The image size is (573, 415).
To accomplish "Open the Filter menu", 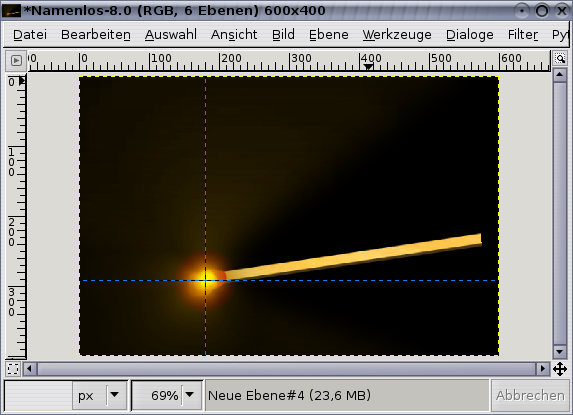I will [523, 35].
